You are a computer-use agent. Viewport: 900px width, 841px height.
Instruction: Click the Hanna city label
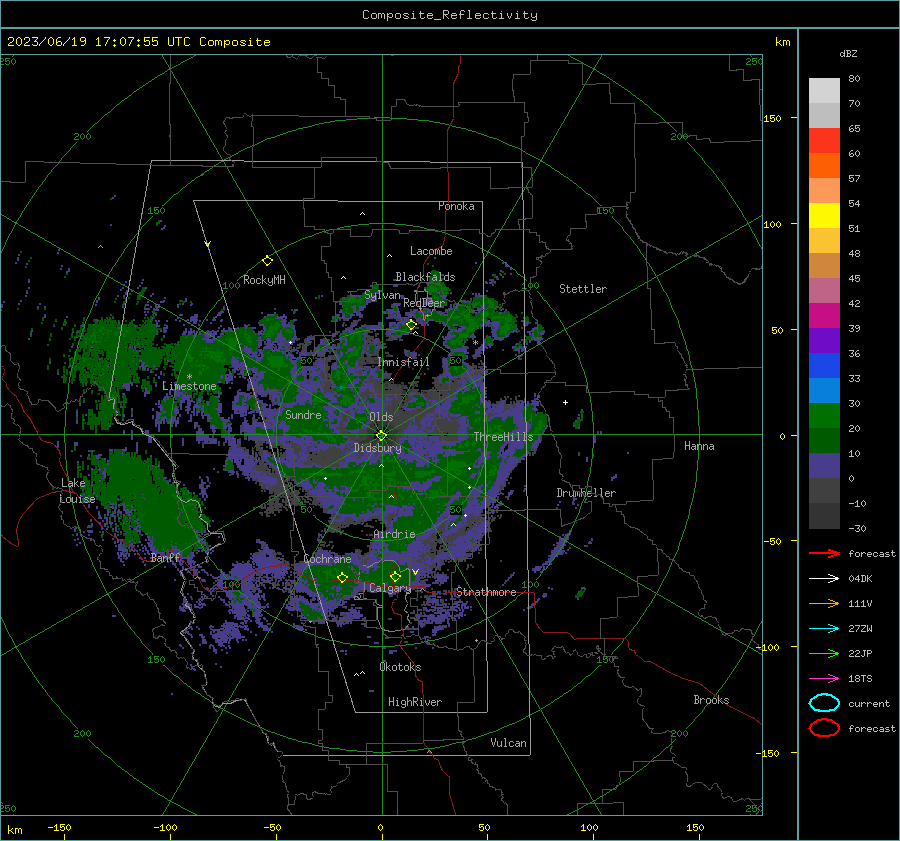pyautogui.click(x=699, y=446)
